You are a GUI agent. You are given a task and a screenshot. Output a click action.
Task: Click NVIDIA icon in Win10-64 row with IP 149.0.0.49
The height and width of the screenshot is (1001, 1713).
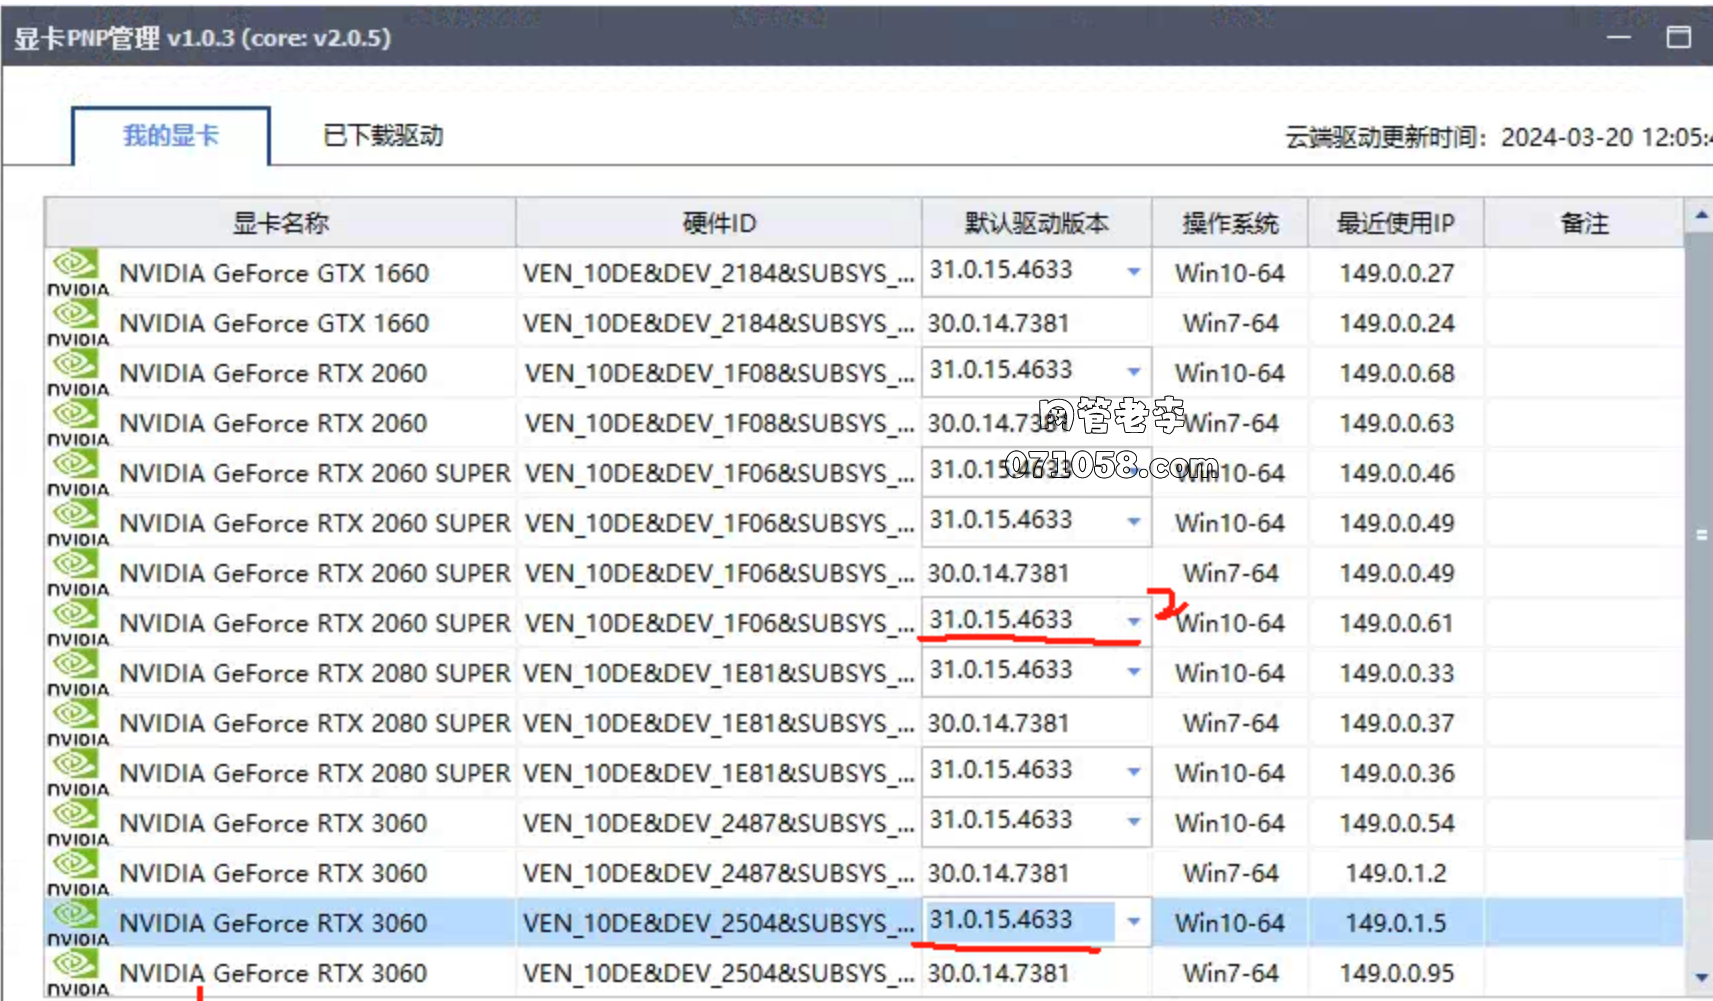click(78, 522)
